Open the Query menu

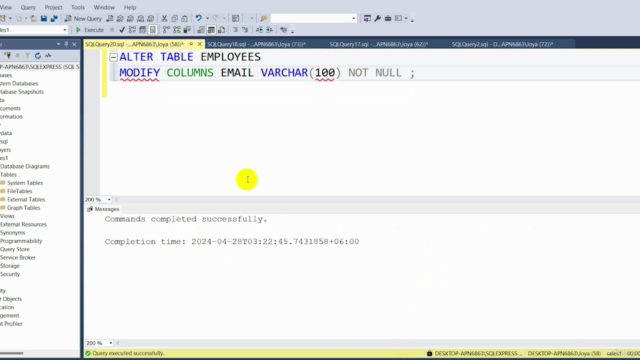[x=28, y=7]
